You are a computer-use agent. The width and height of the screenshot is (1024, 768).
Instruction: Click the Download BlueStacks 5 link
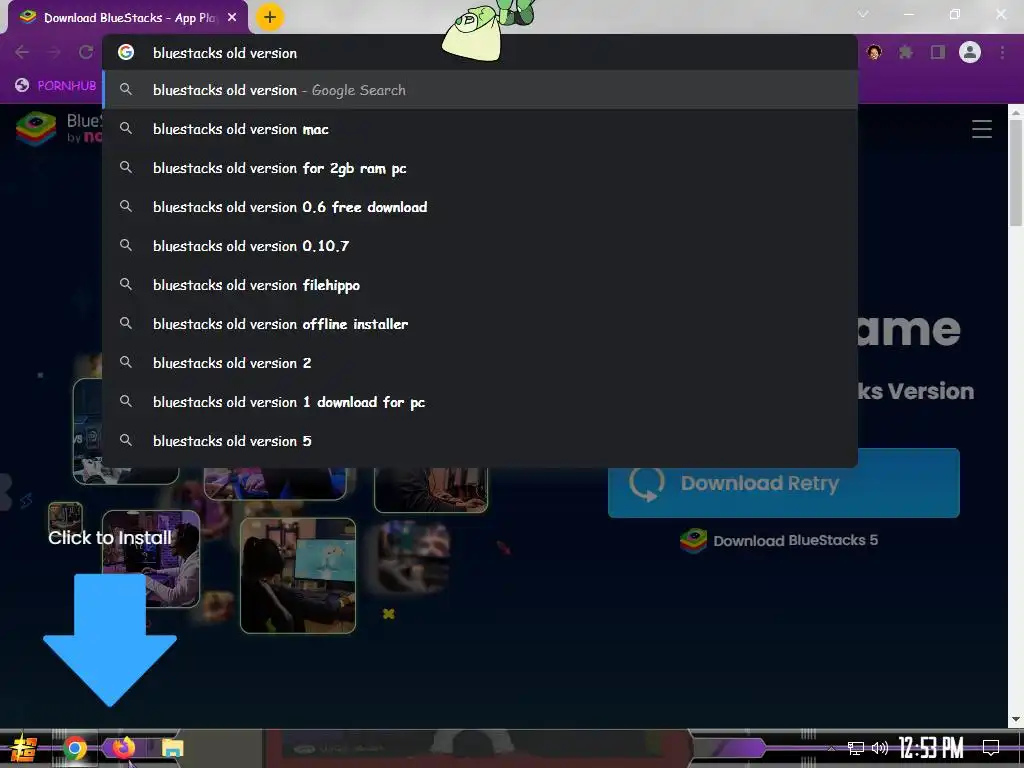tap(779, 541)
